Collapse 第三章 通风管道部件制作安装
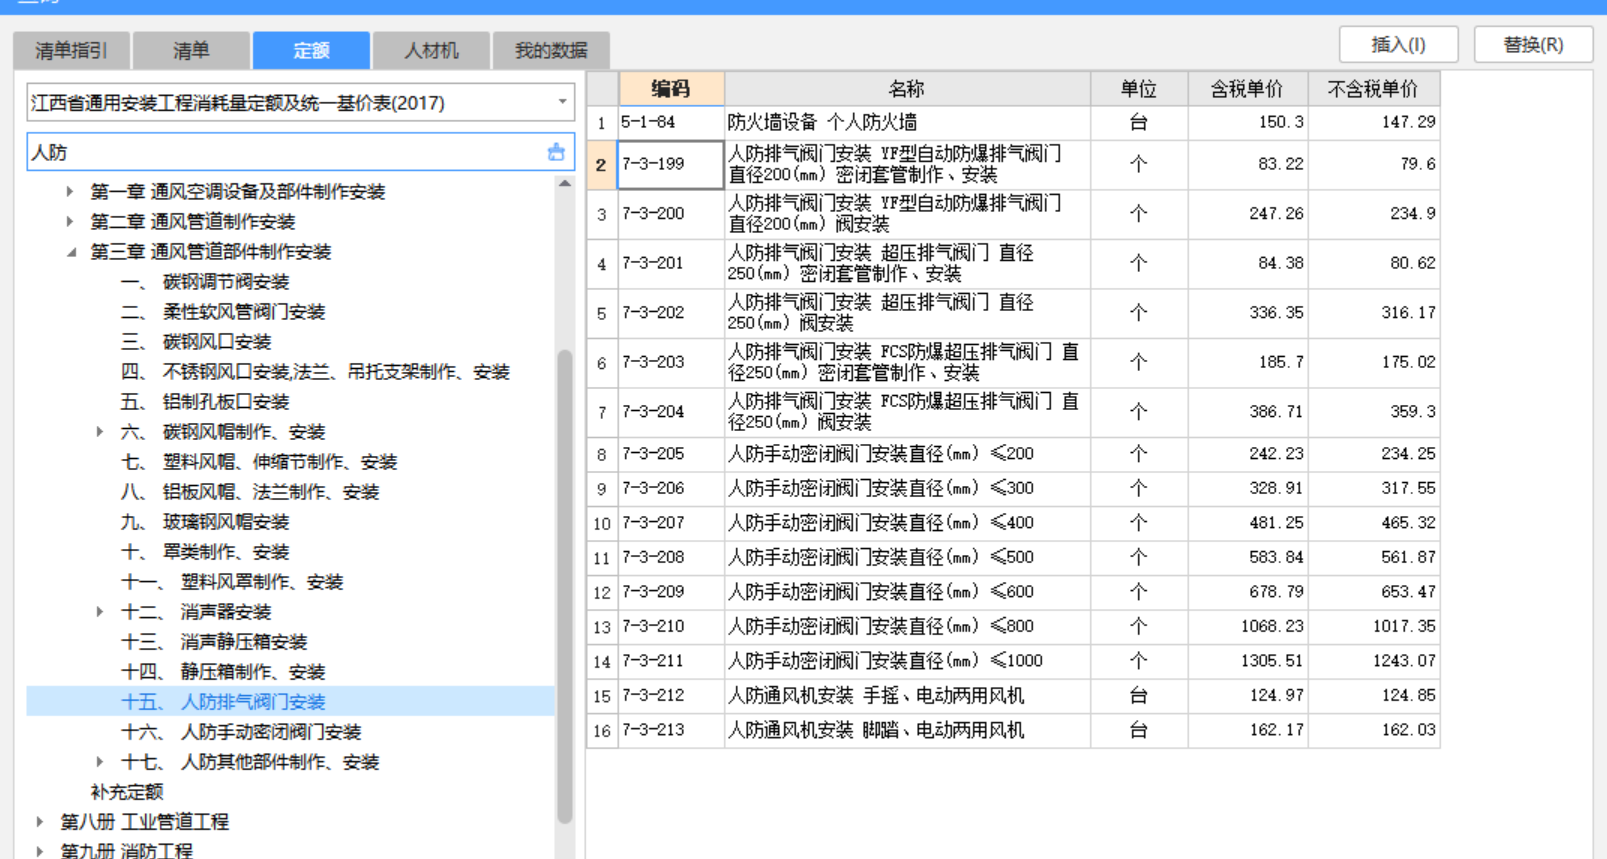The height and width of the screenshot is (859, 1607). tap(71, 252)
